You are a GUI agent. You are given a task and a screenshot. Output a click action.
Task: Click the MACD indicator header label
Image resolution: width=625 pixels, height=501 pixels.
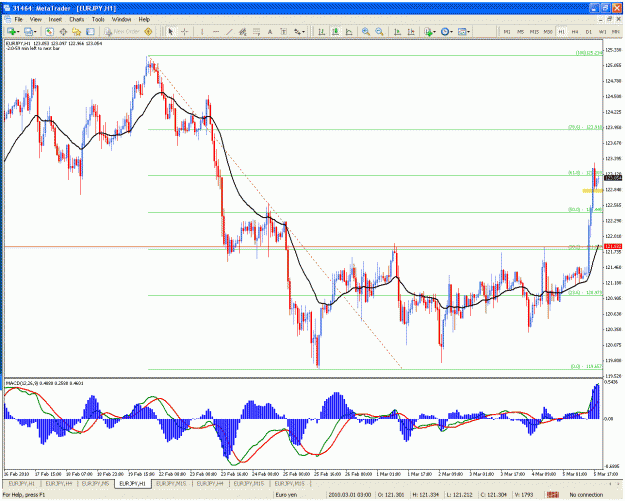(x=45, y=383)
